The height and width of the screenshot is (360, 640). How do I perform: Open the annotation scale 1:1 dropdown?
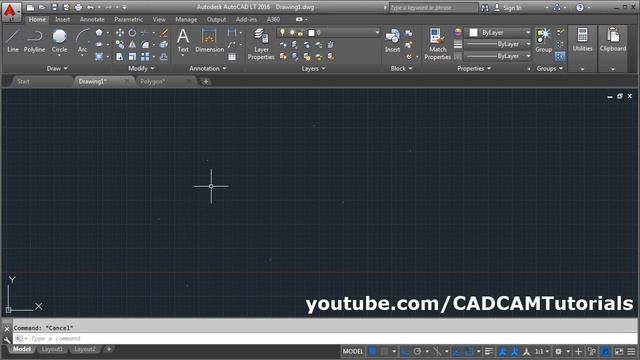(x=542, y=351)
